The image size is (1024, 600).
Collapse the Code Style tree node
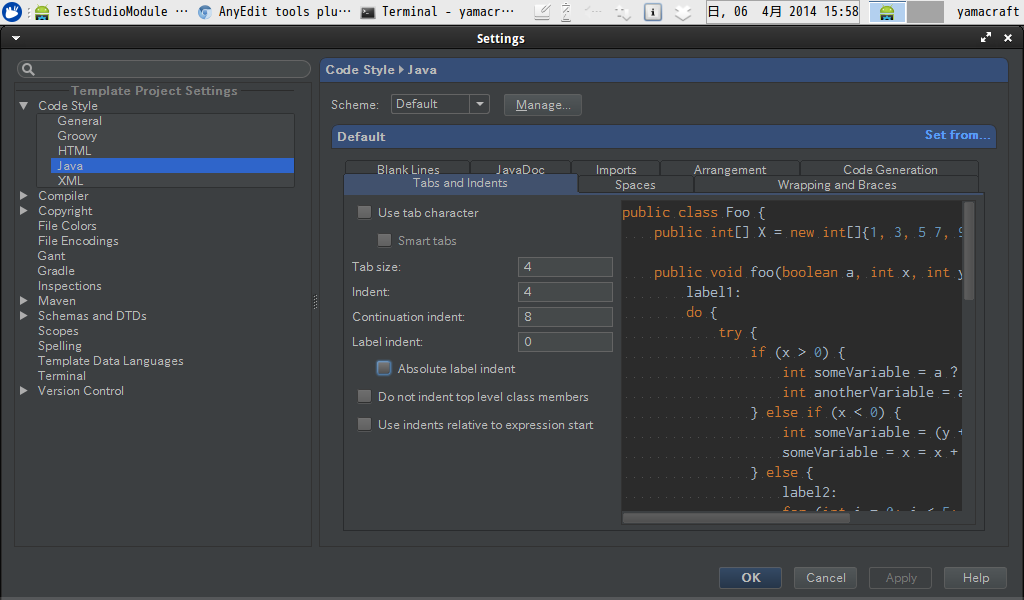click(24, 105)
